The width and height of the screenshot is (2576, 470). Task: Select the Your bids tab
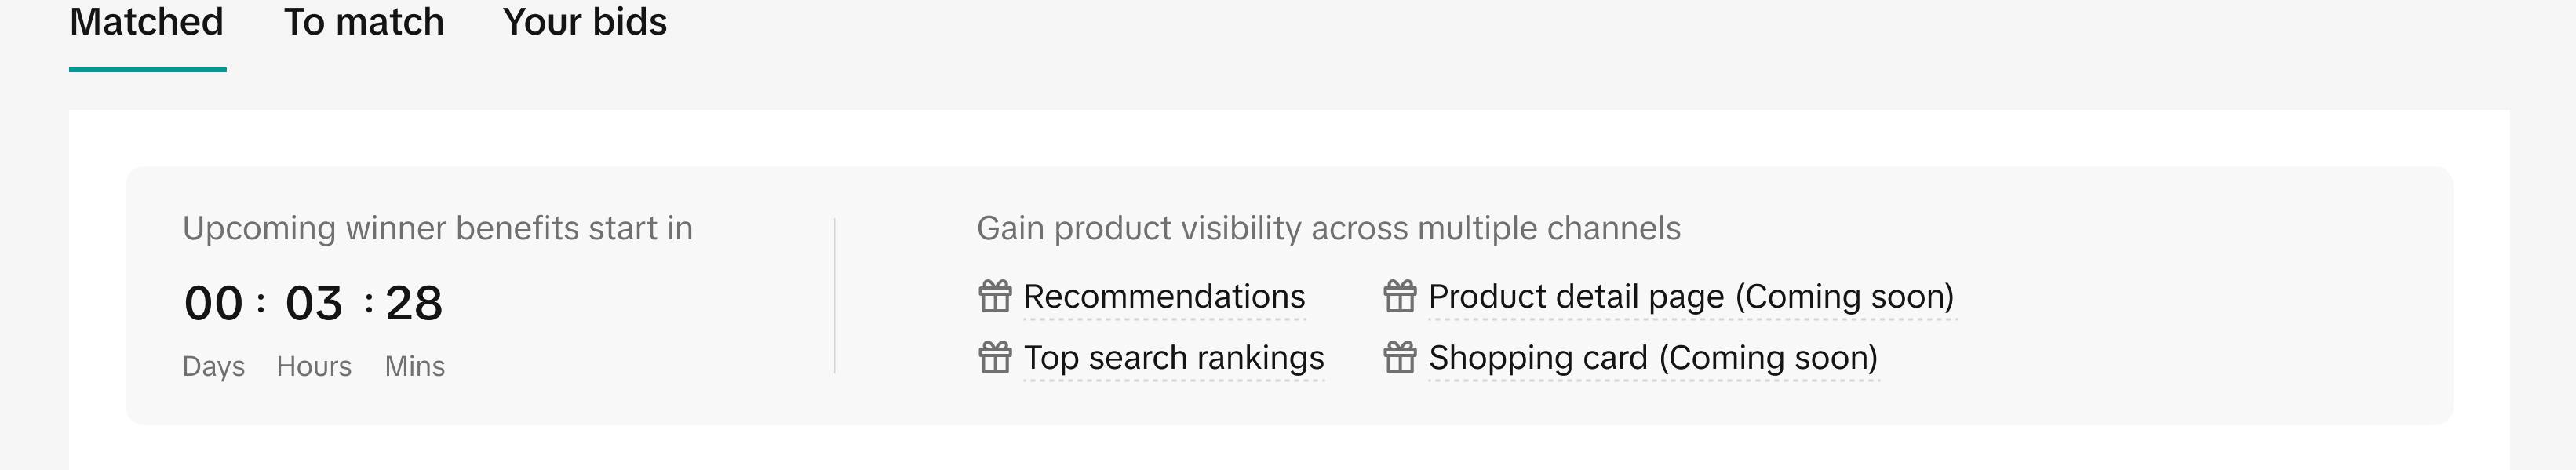[585, 22]
